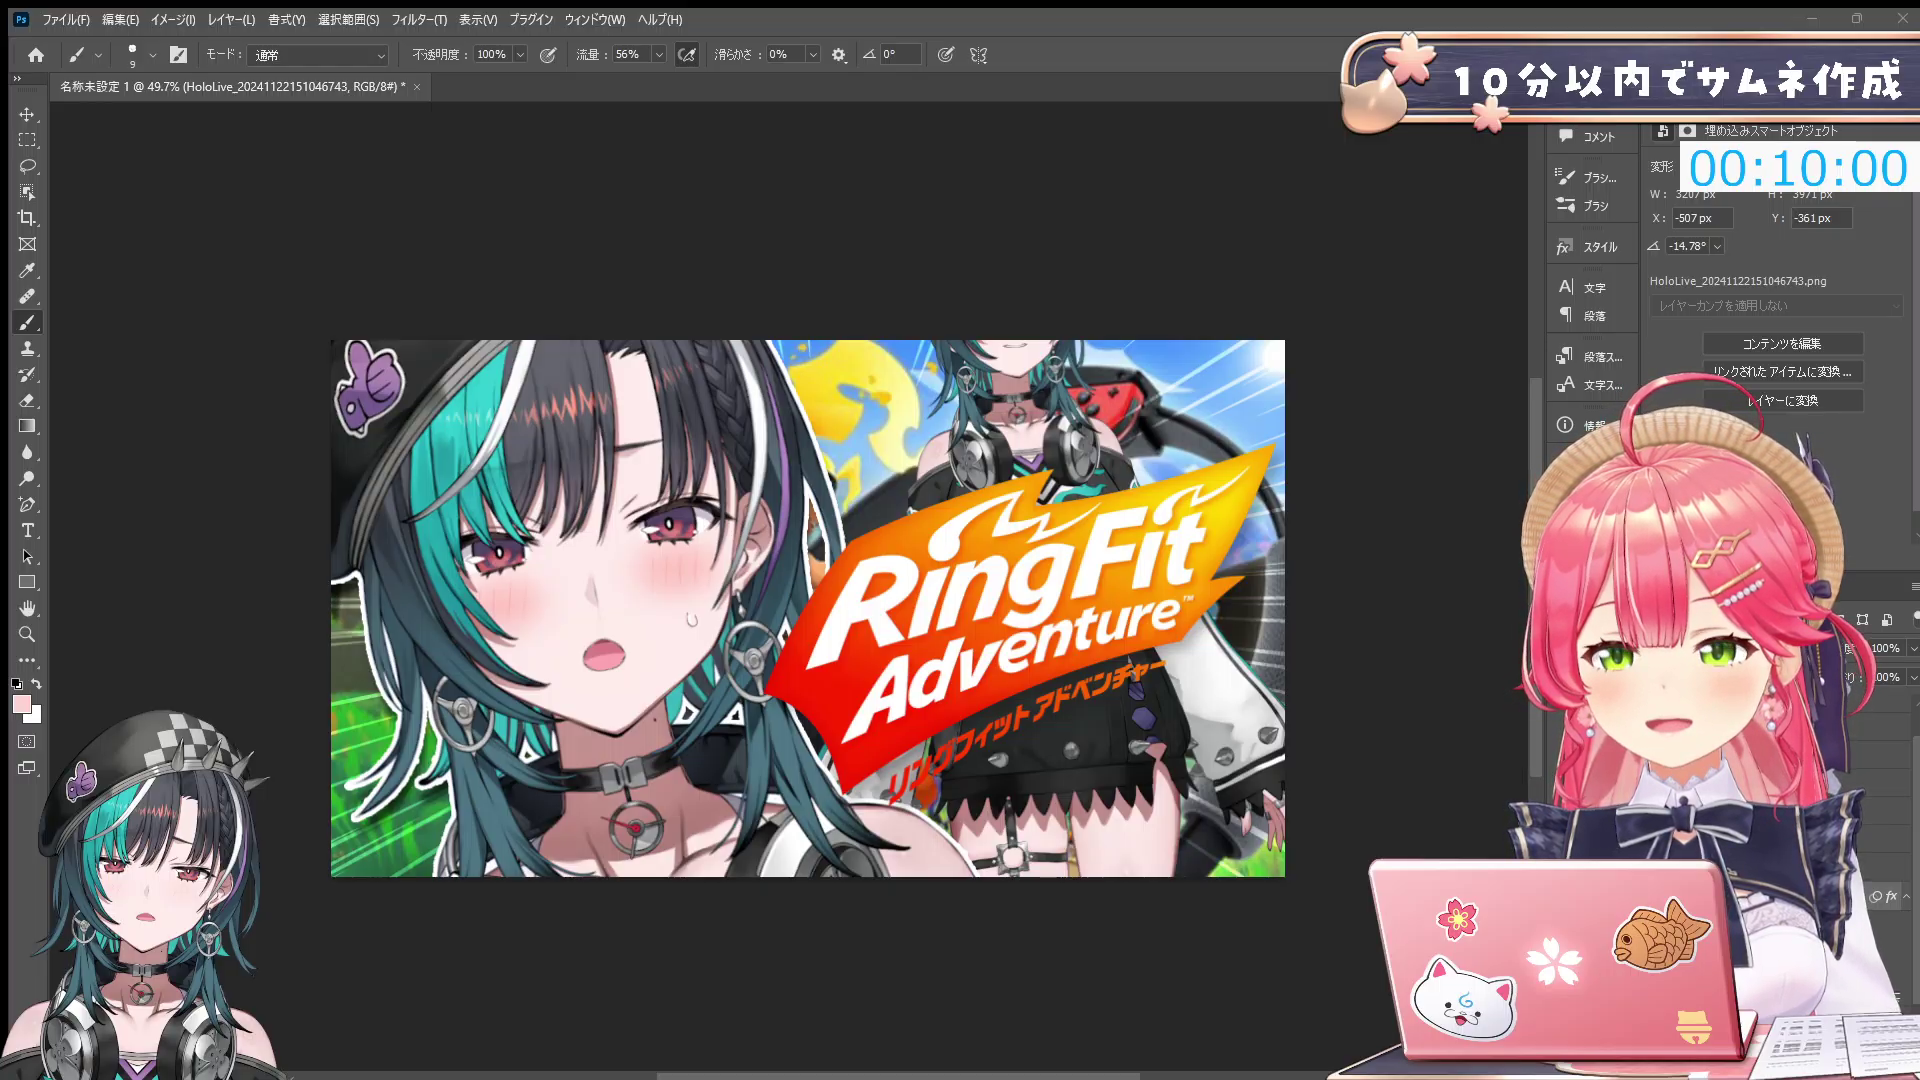Toggle the brush settings panel button
Image resolution: width=1920 pixels, height=1080 pixels.
click(x=178, y=55)
